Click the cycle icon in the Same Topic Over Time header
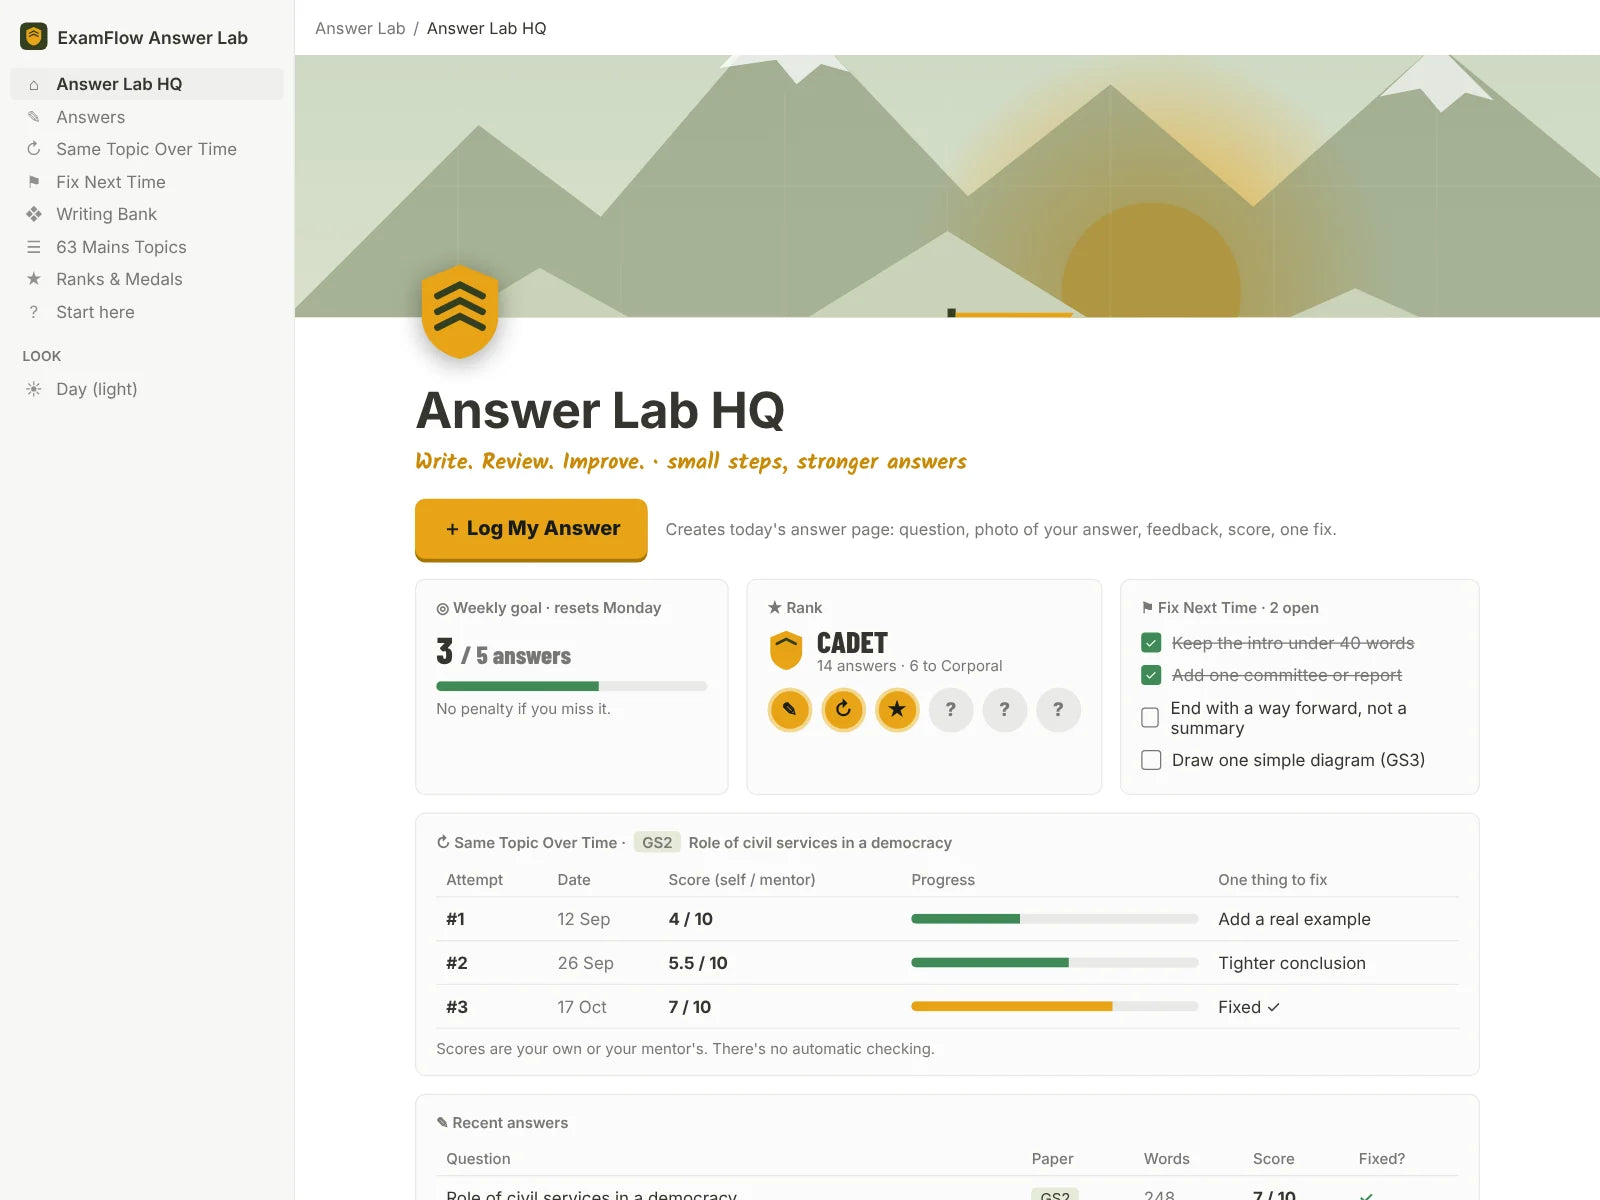1600x1200 pixels. pyautogui.click(x=443, y=842)
